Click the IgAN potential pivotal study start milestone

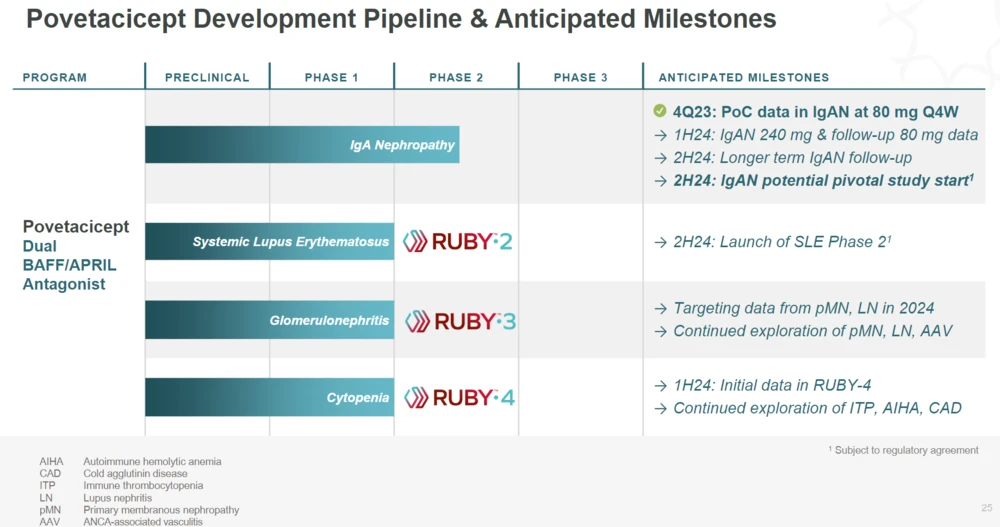click(823, 181)
